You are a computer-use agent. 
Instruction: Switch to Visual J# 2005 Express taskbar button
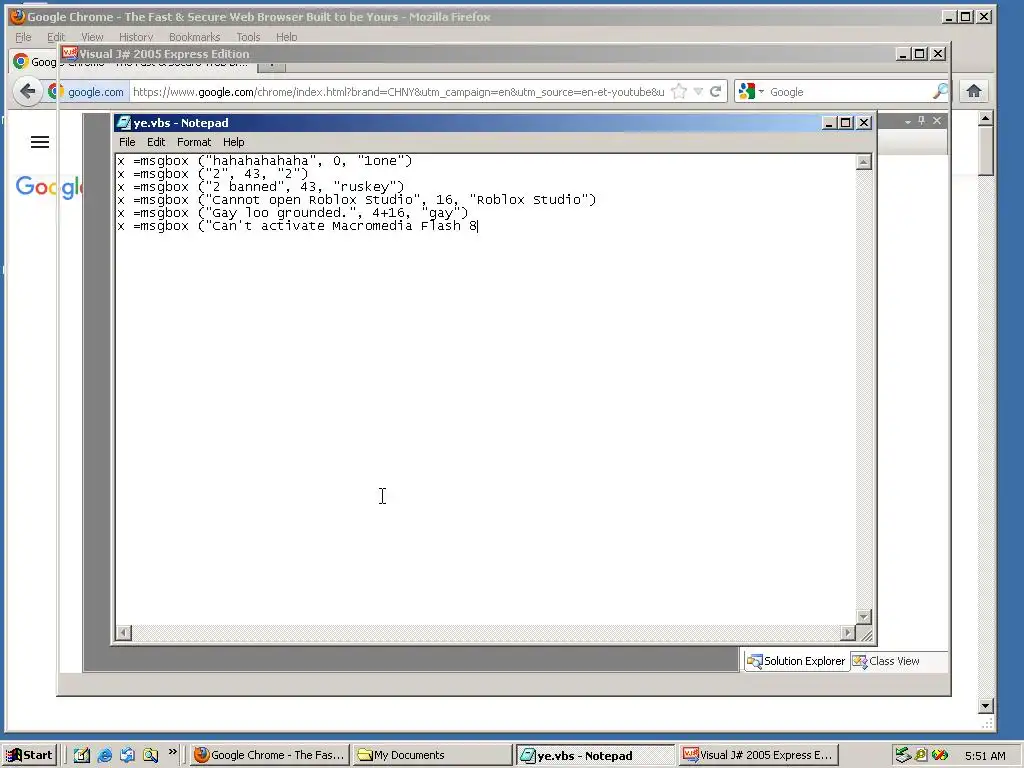pos(758,756)
